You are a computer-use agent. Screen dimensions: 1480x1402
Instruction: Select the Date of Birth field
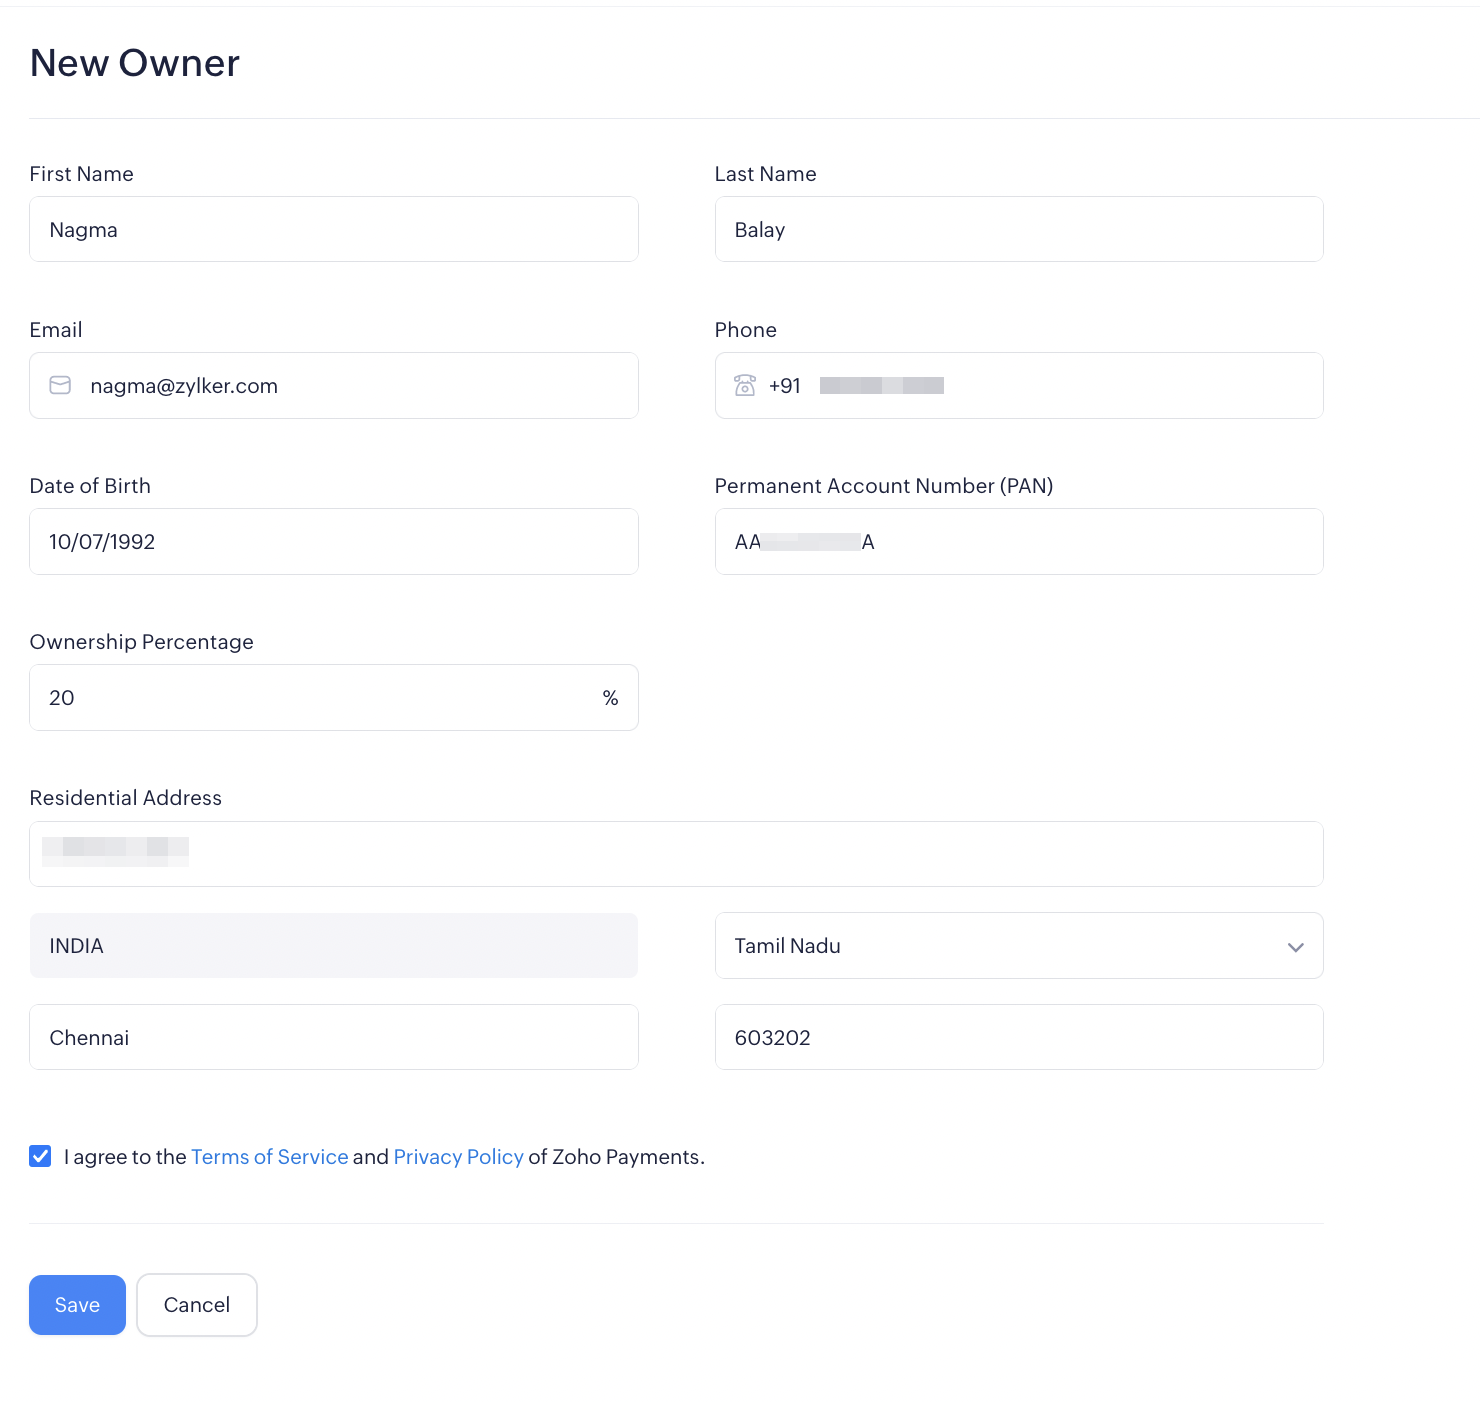tap(333, 542)
